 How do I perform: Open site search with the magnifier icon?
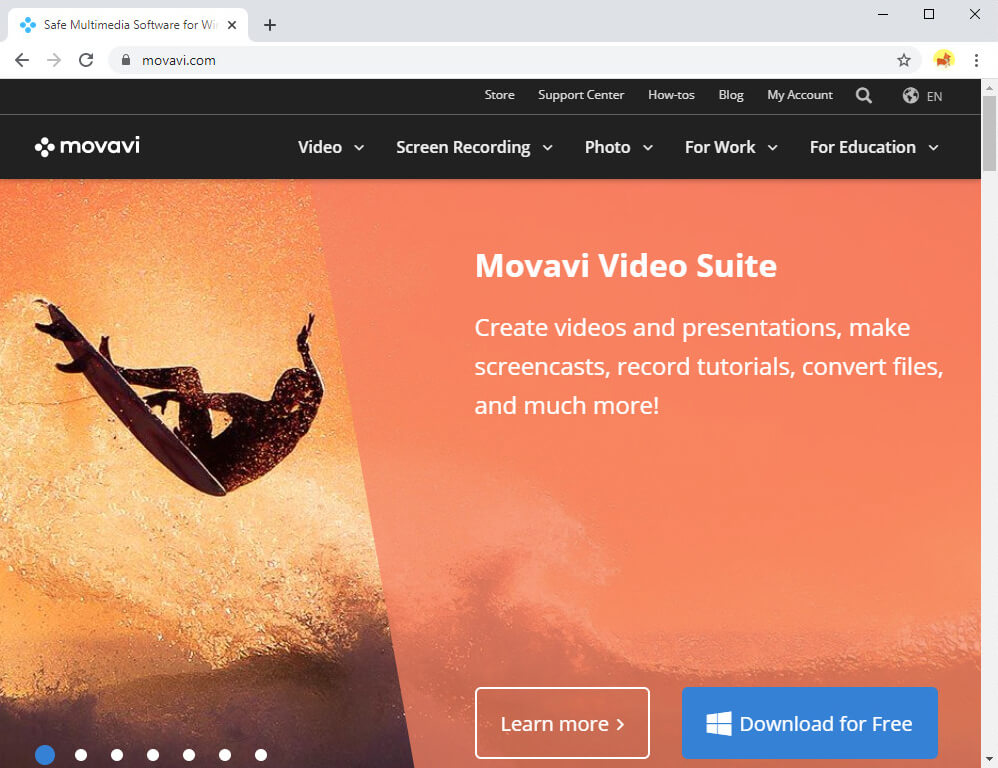[864, 95]
